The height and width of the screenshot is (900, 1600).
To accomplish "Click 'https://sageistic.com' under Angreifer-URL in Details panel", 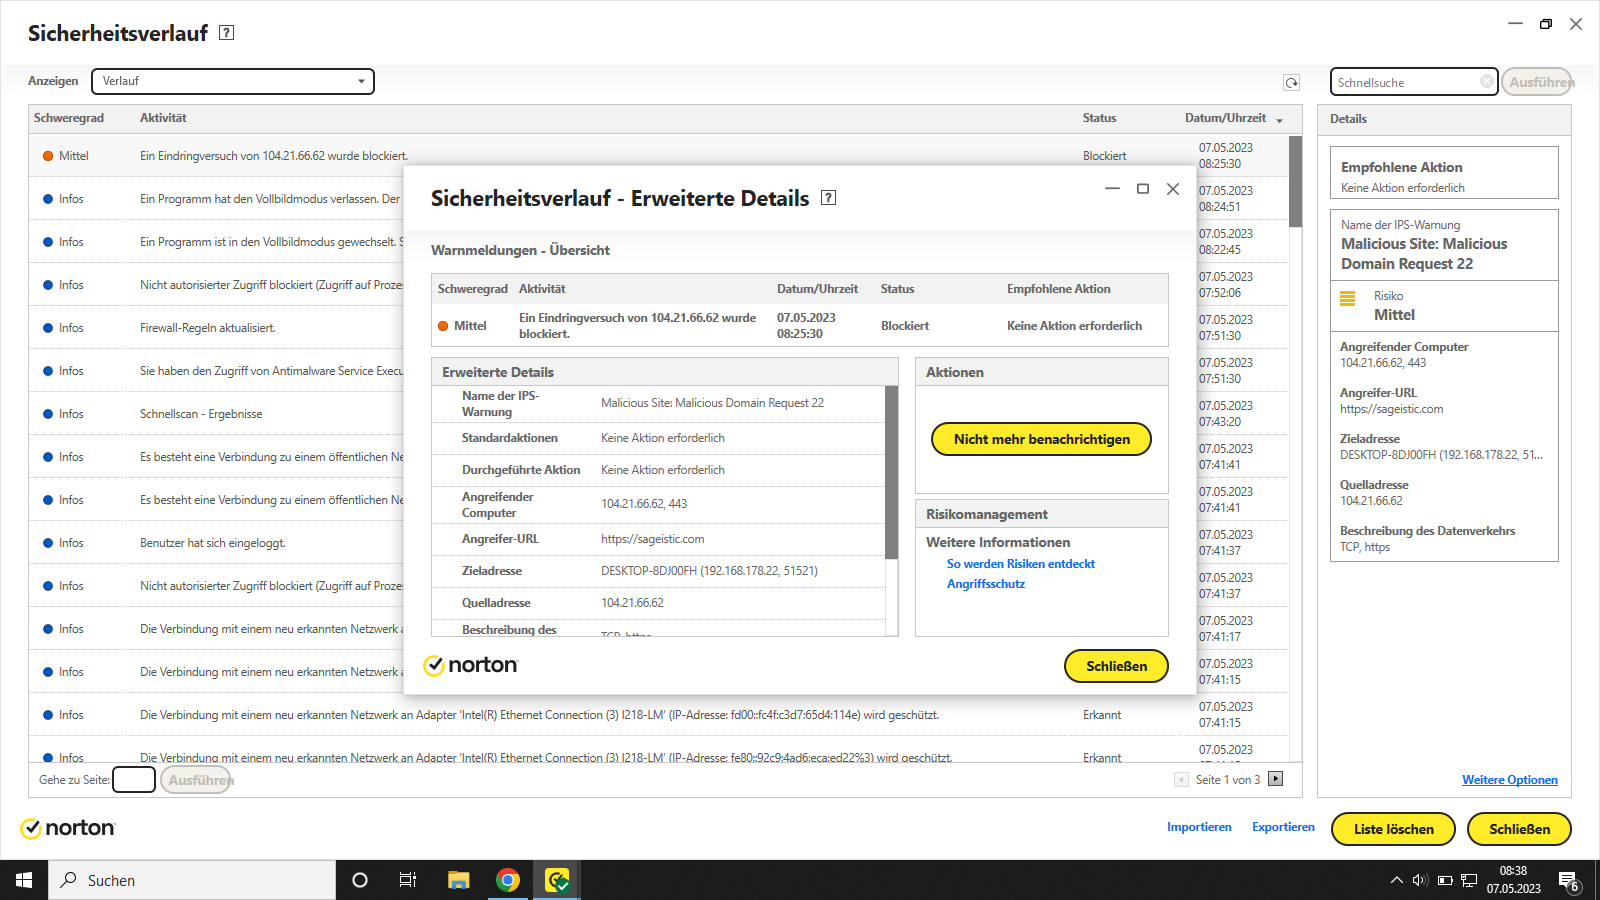I will (1391, 409).
